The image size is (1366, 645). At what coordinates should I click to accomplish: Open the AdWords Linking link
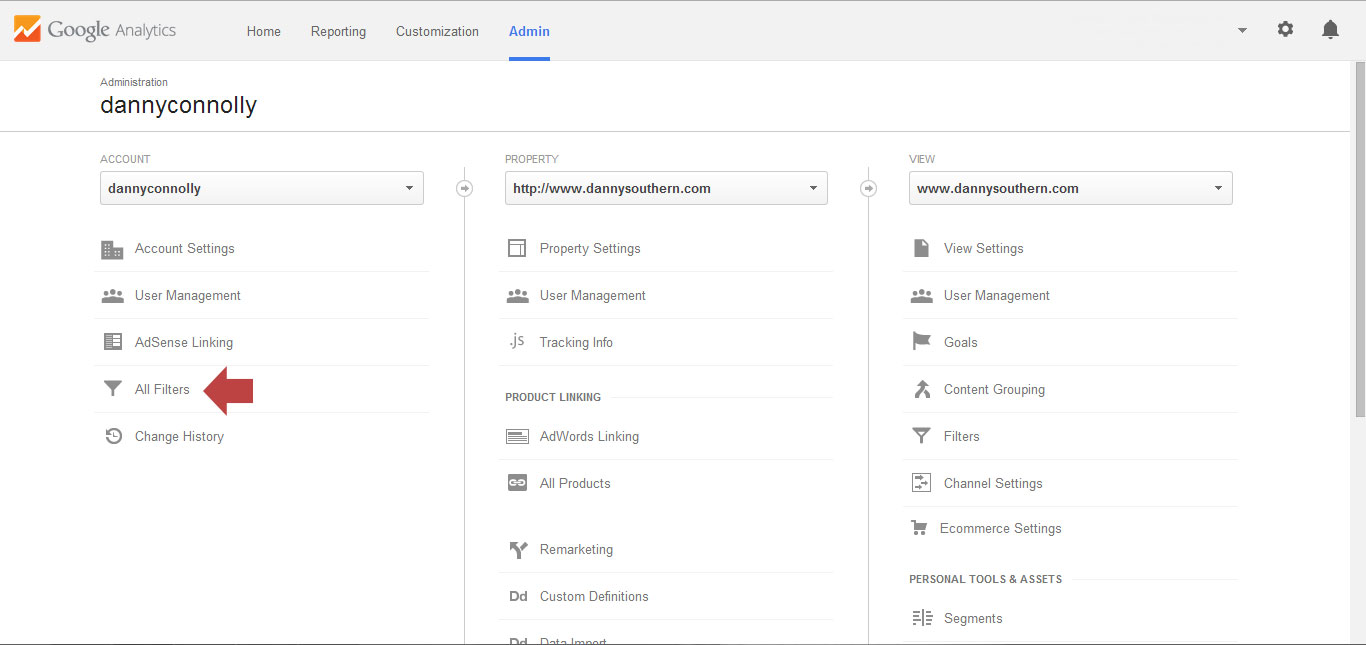pos(589,436)
